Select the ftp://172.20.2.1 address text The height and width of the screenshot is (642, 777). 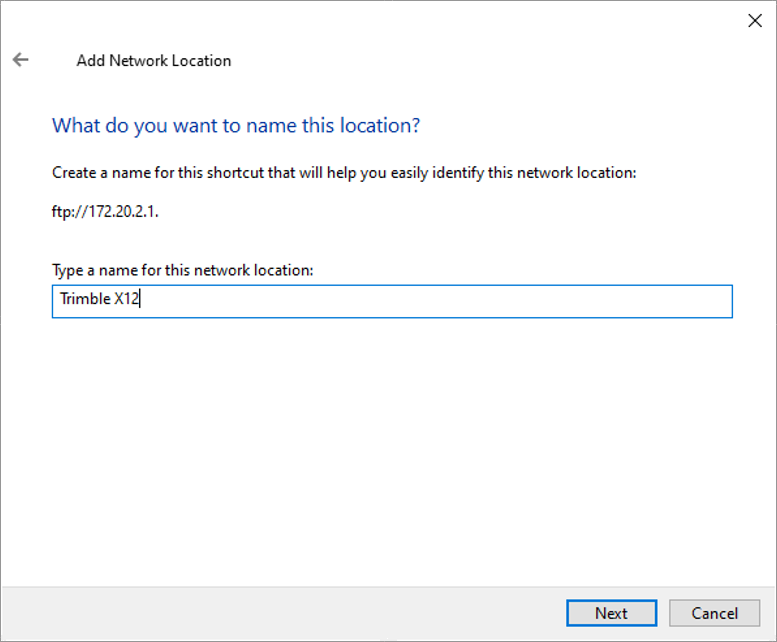(x=105, y=212)
